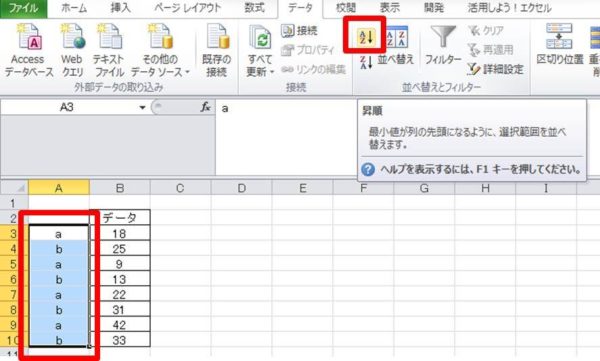Screen dimensions: 600x361
Task: Select row 9 header
Action: (14, 325)
